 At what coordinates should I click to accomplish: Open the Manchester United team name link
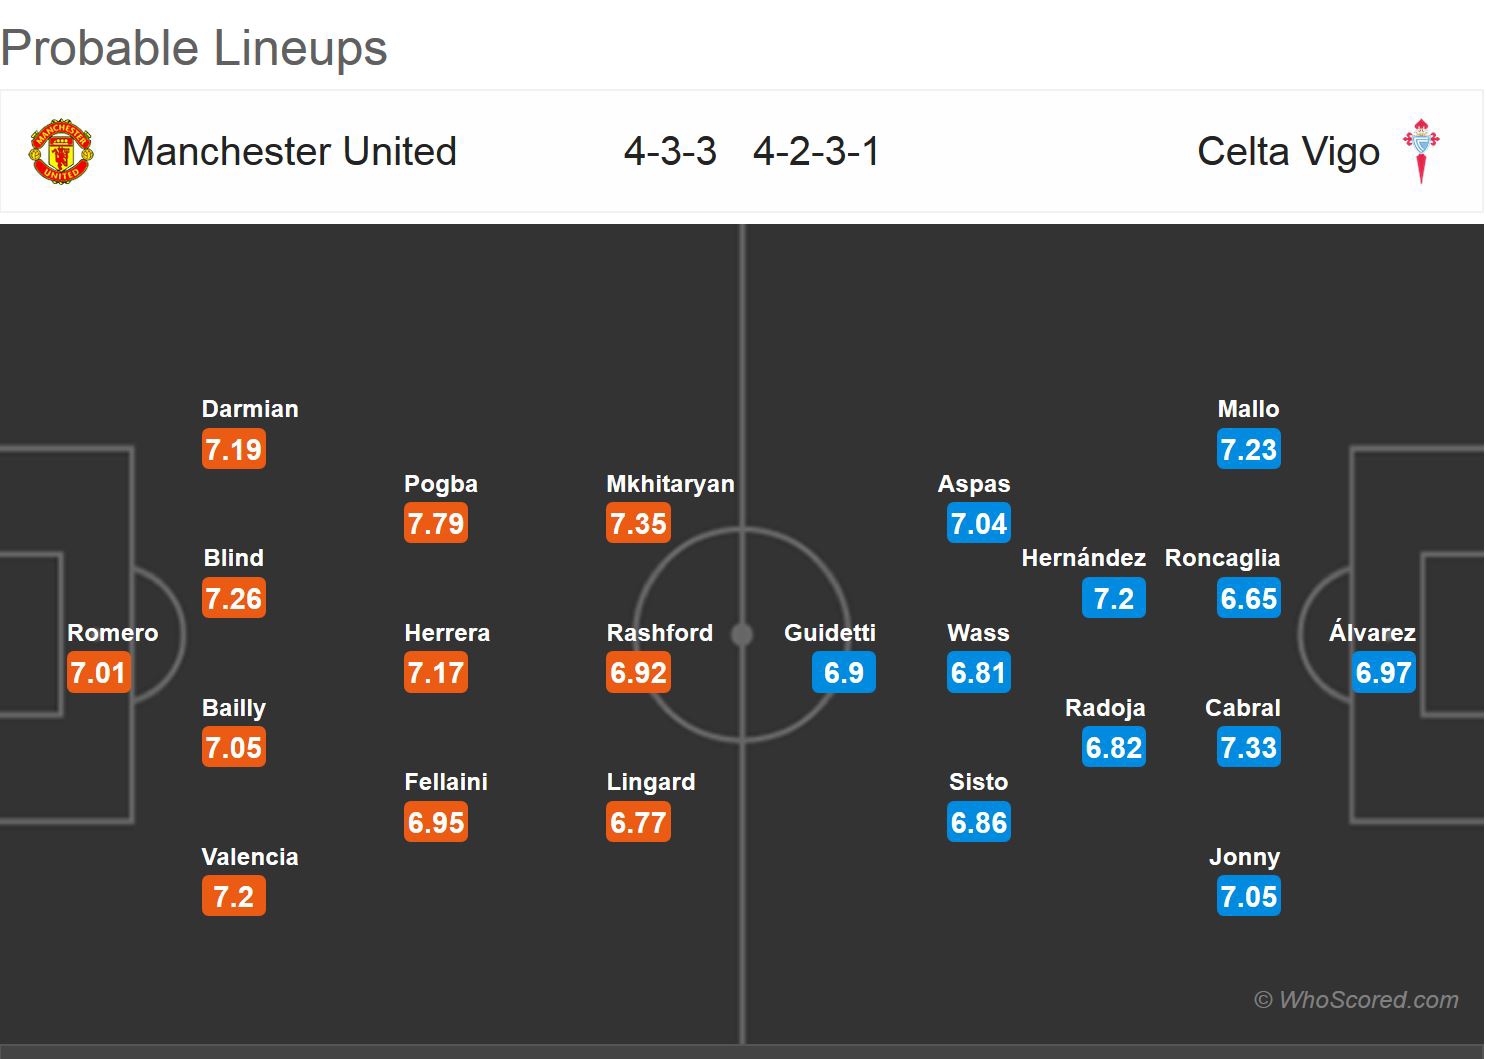pyautogui.click(x=289, y=152)
